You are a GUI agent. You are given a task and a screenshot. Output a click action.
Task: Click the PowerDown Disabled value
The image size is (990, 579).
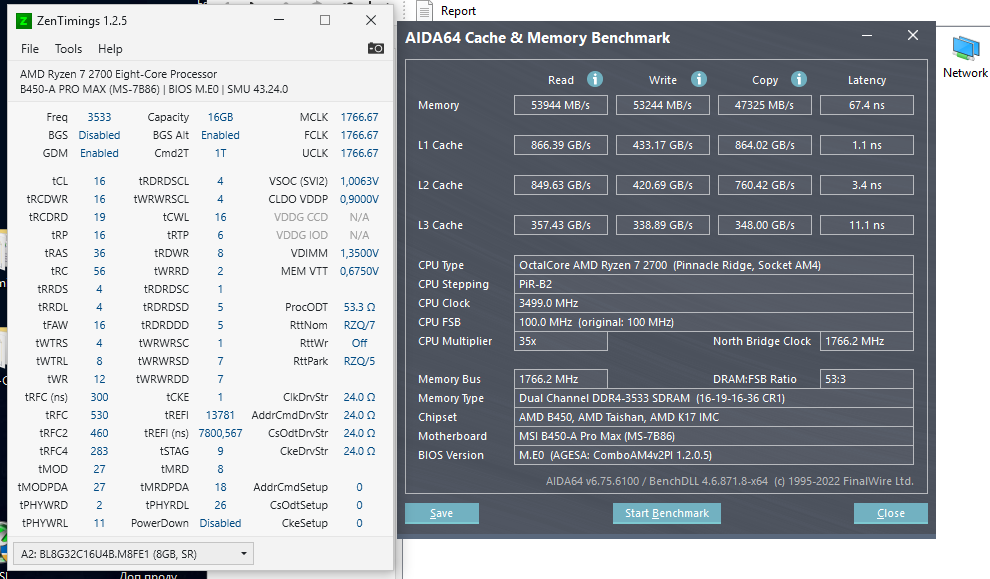click(x=220, y=523)
